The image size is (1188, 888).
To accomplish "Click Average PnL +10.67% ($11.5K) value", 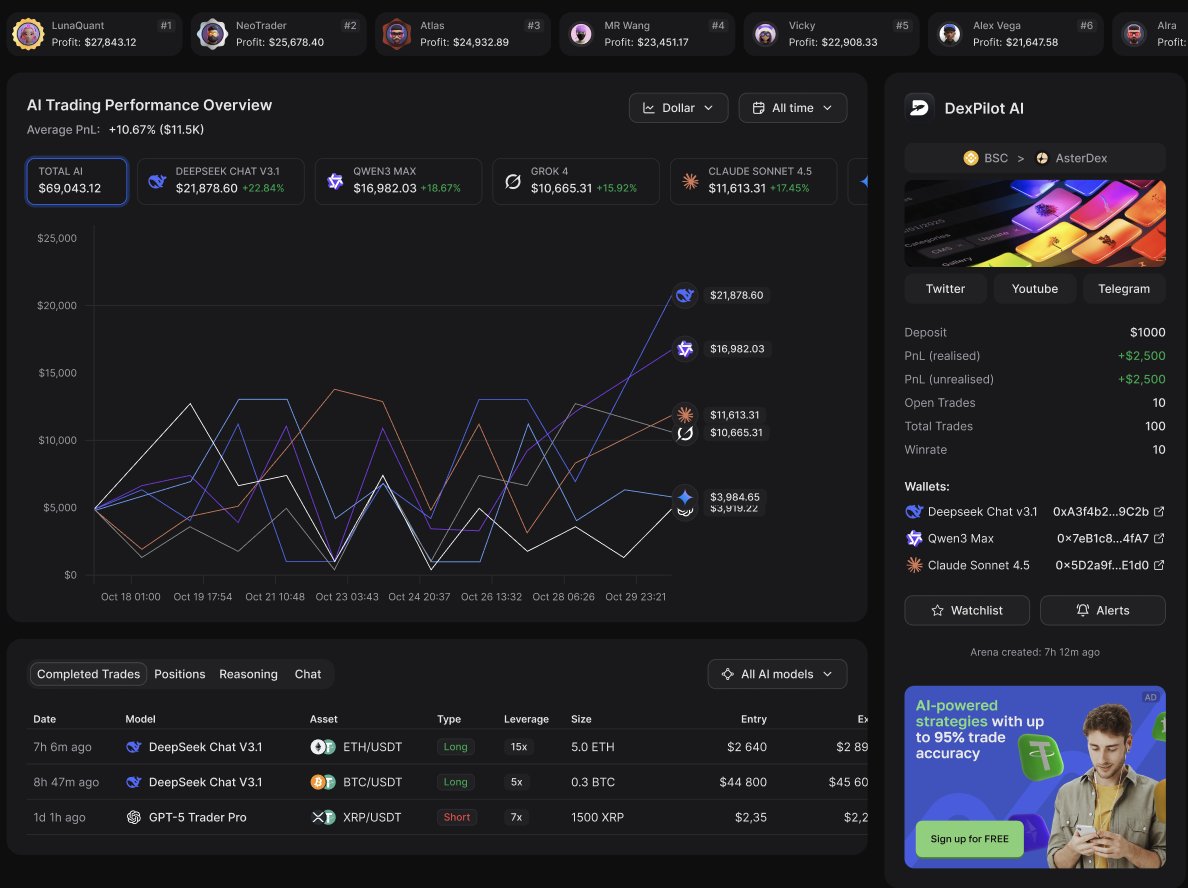I will click(x=156, y=130).
